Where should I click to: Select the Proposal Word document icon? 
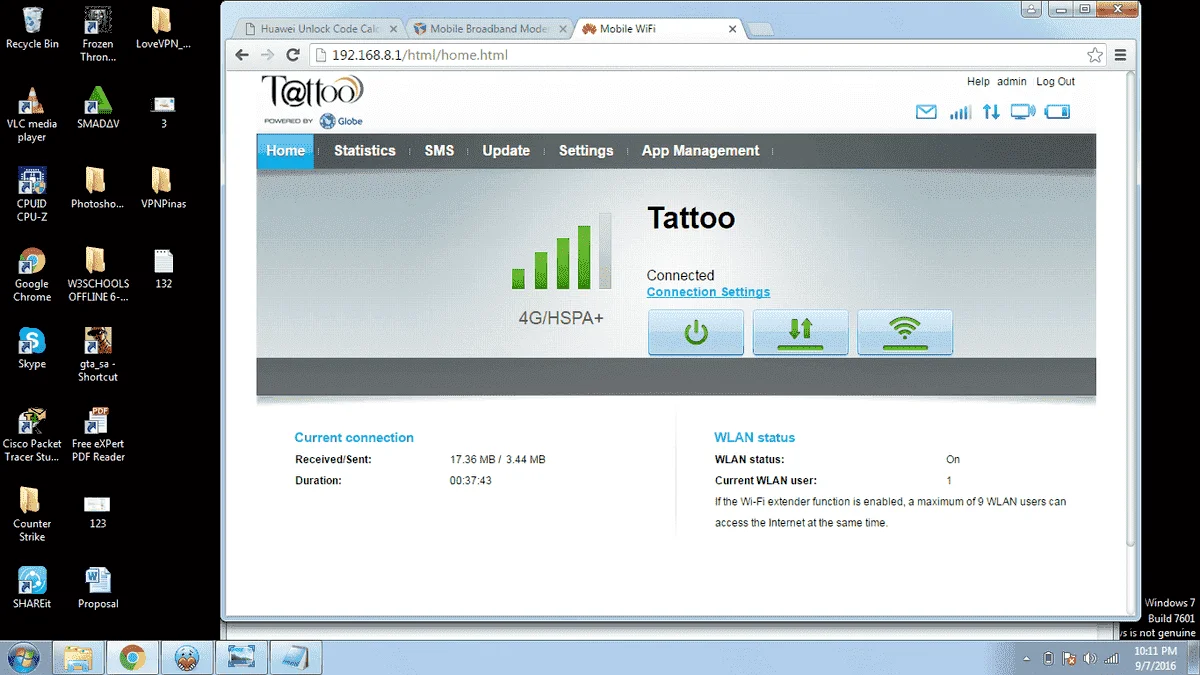tap(98, 587)
